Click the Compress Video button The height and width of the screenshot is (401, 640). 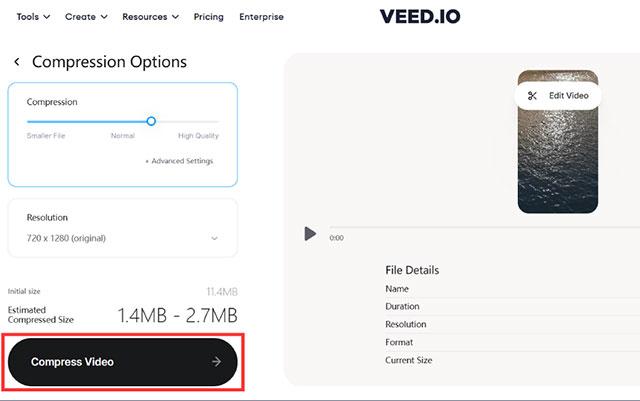tap(122, 362)
